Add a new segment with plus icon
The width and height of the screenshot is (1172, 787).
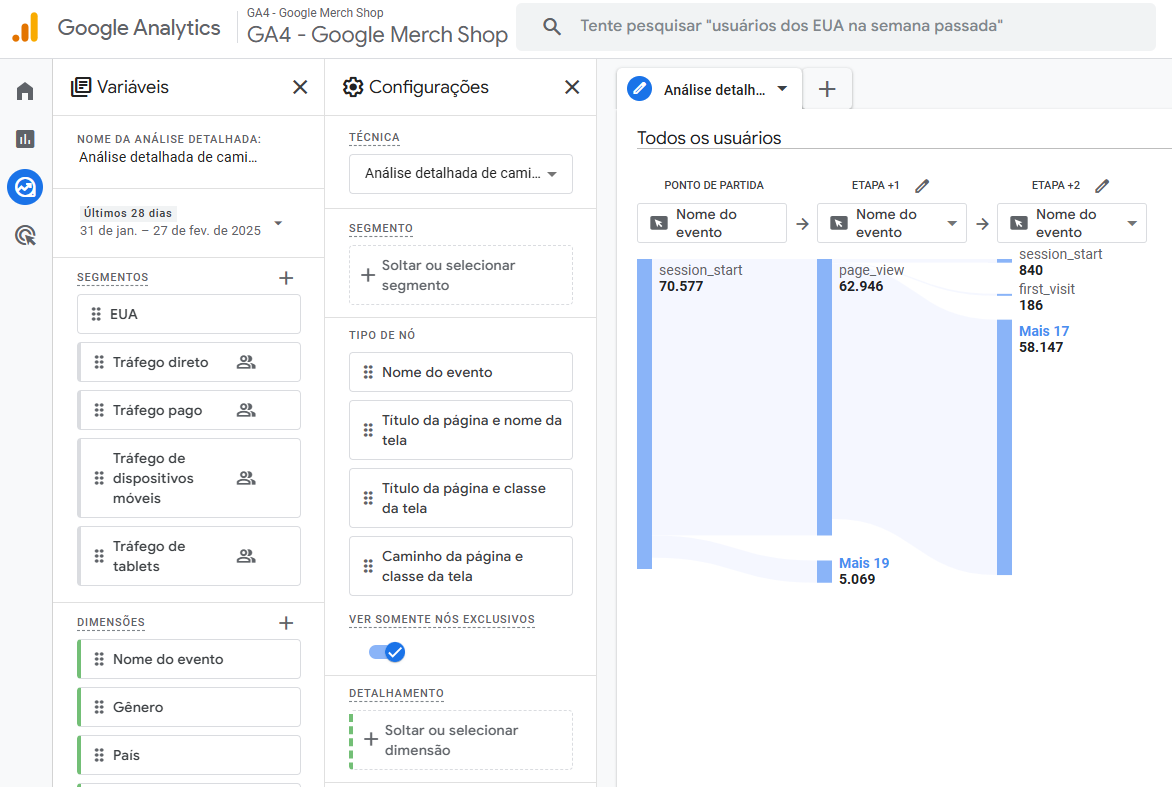coord(286,278)
